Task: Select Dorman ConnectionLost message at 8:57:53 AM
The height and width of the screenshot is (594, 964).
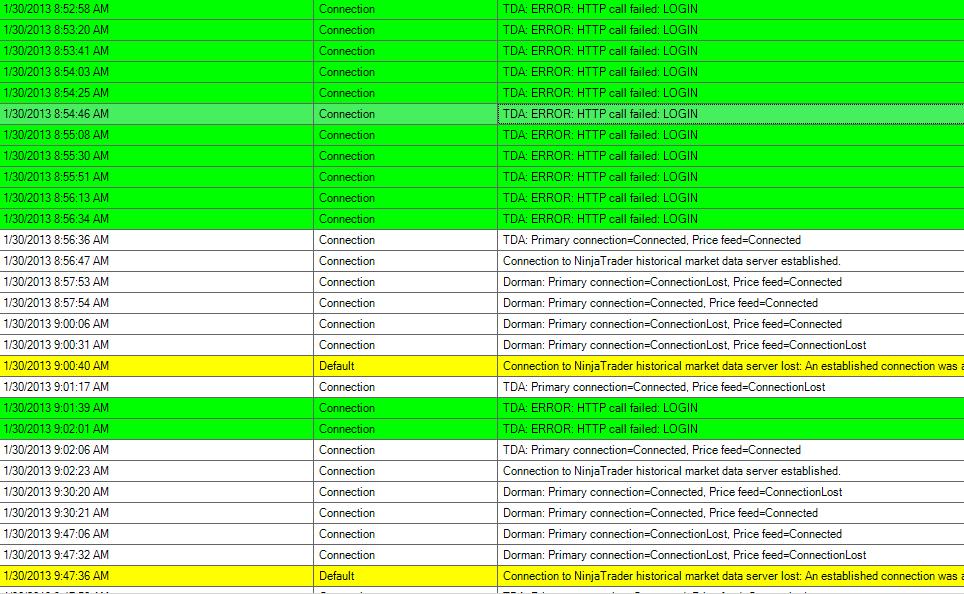Action: [x=731, y=282]
